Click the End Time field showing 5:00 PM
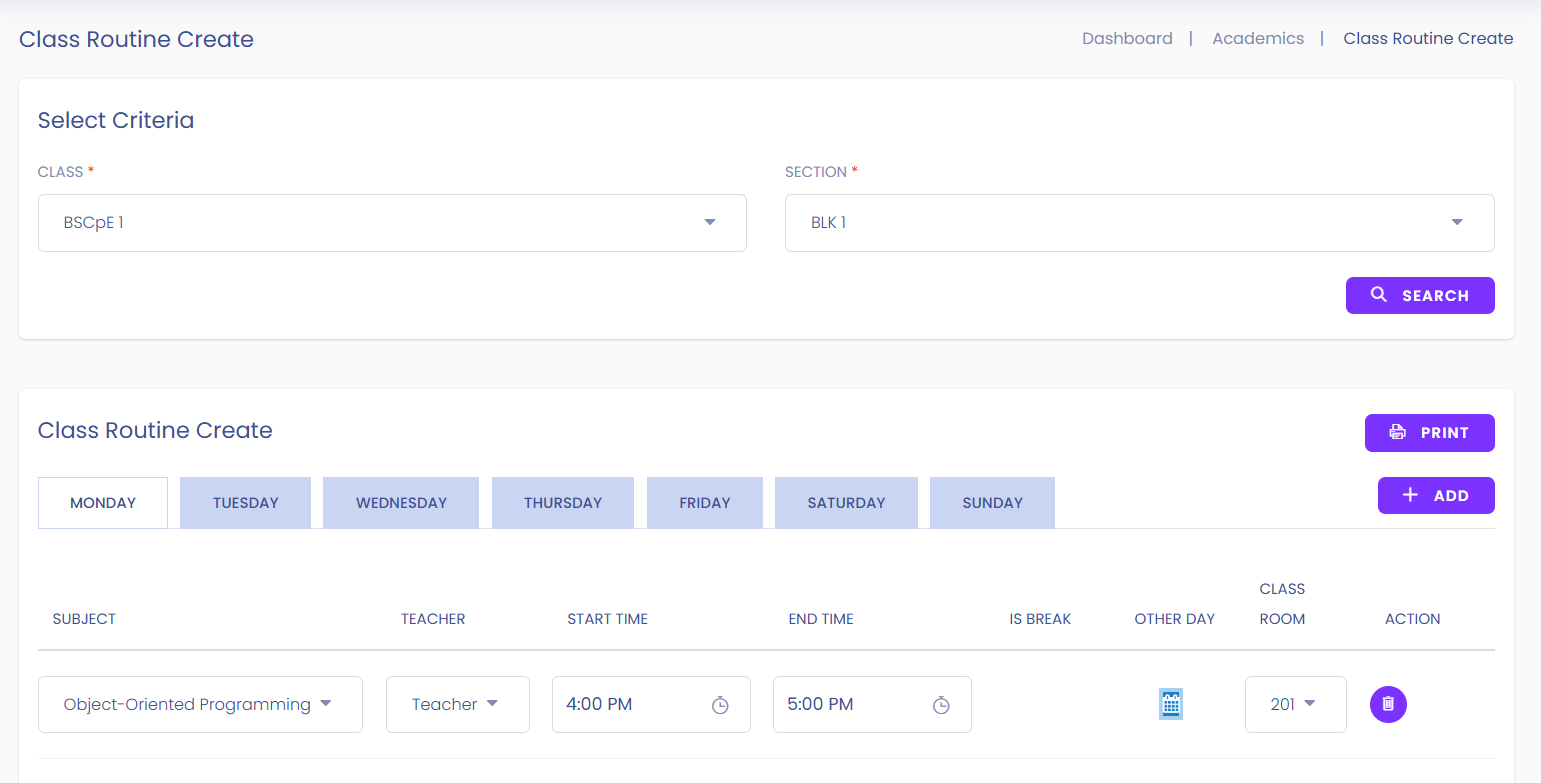Screen dimensions: 1541x783 click(872, 704)
